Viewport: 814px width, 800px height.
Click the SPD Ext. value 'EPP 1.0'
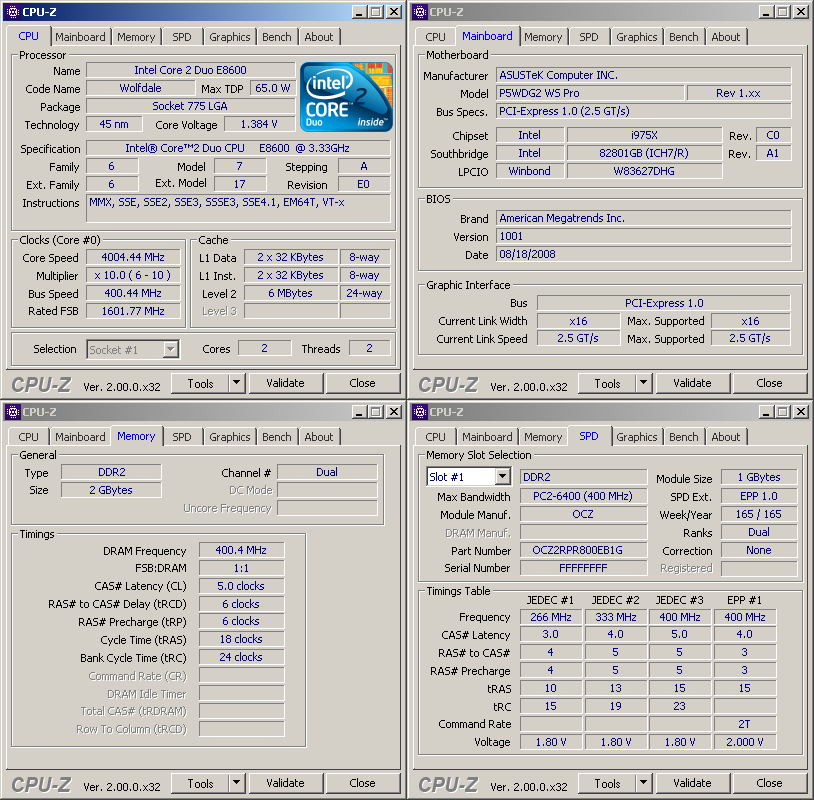[x=759, y=496]
